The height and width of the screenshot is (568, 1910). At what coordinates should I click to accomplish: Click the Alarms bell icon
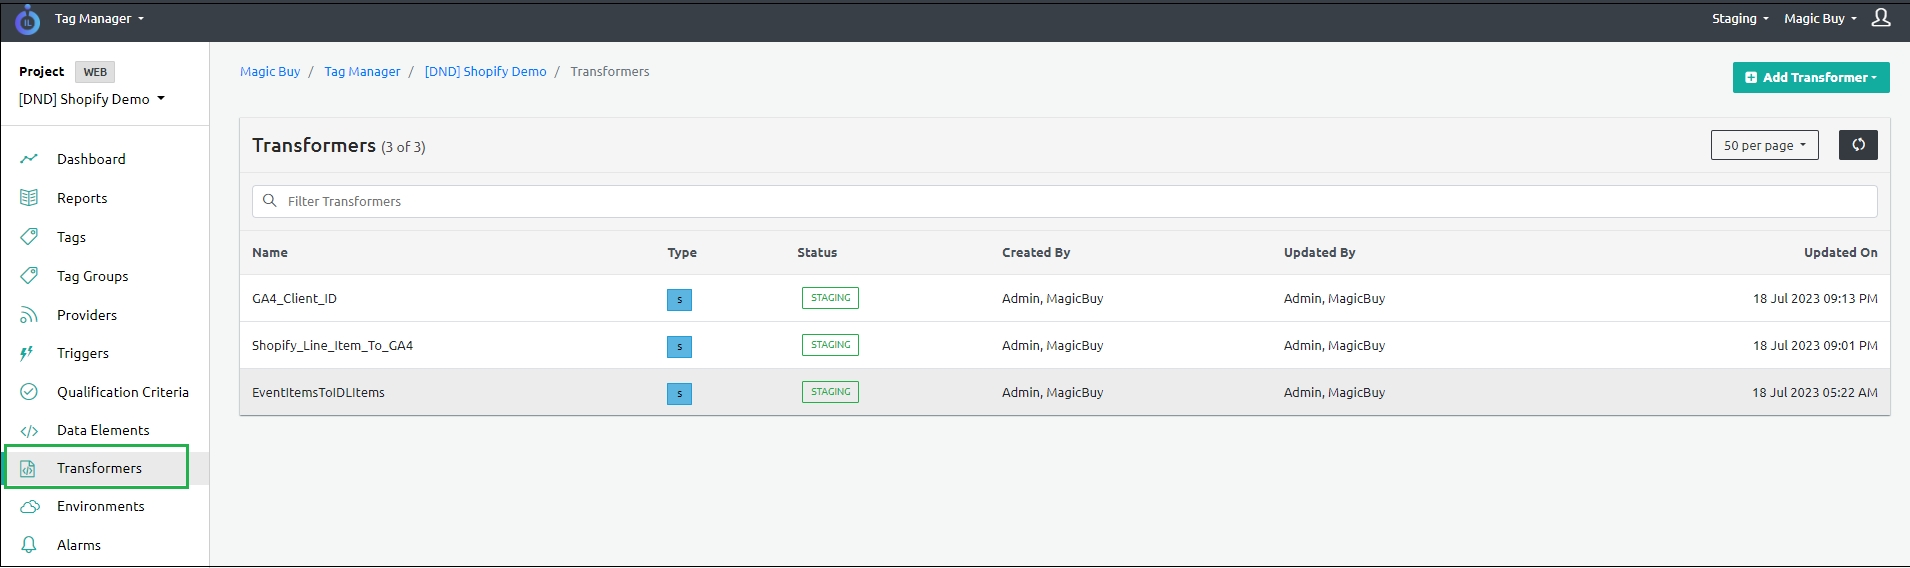point(29,545)
